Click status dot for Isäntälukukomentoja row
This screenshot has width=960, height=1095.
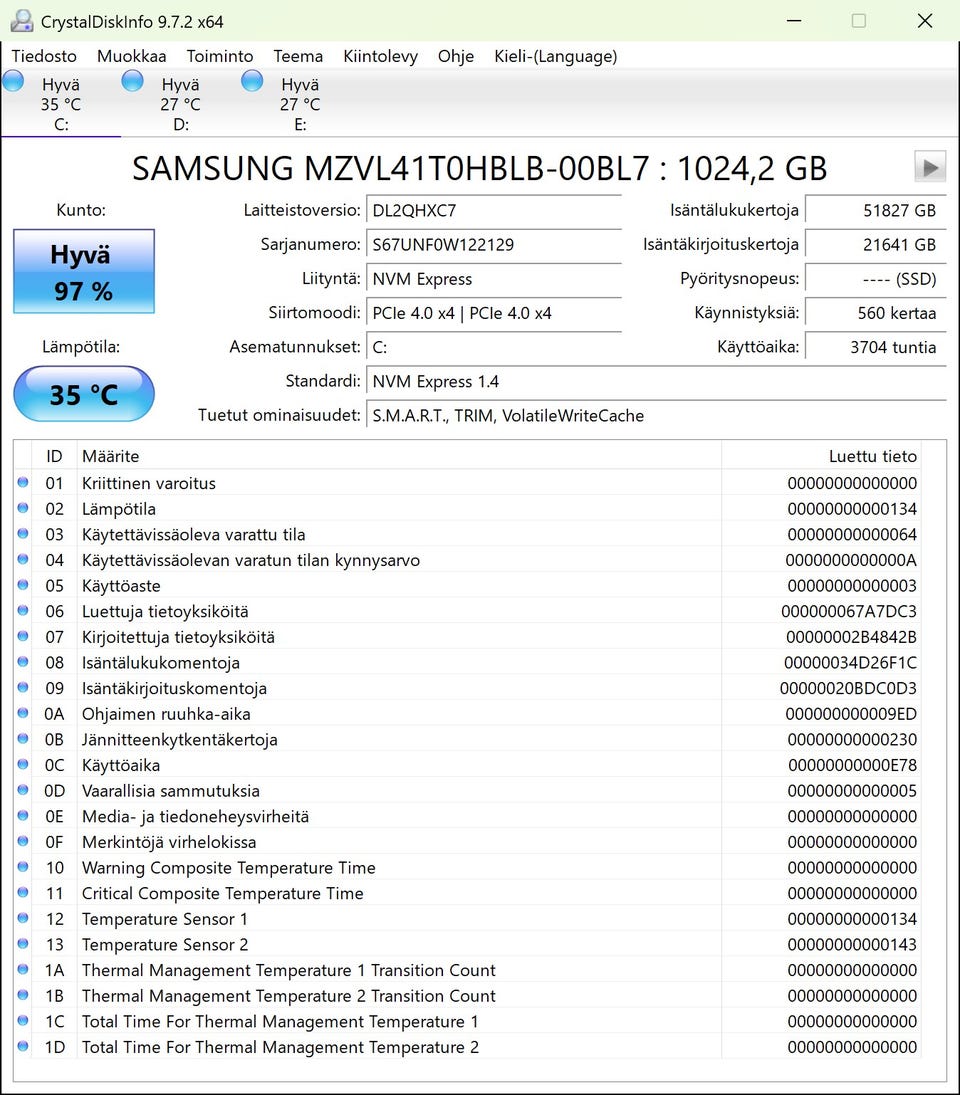23,662
